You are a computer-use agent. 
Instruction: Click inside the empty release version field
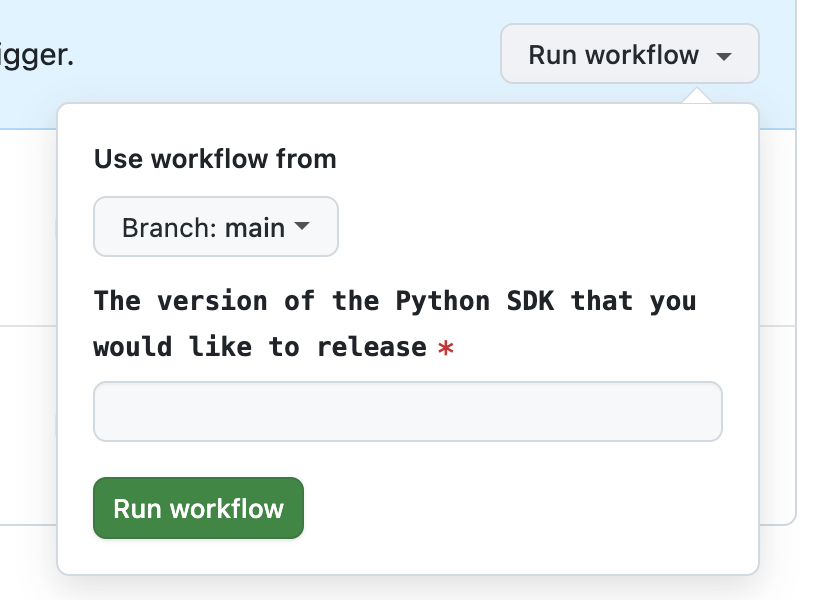(x=407, y=411)
